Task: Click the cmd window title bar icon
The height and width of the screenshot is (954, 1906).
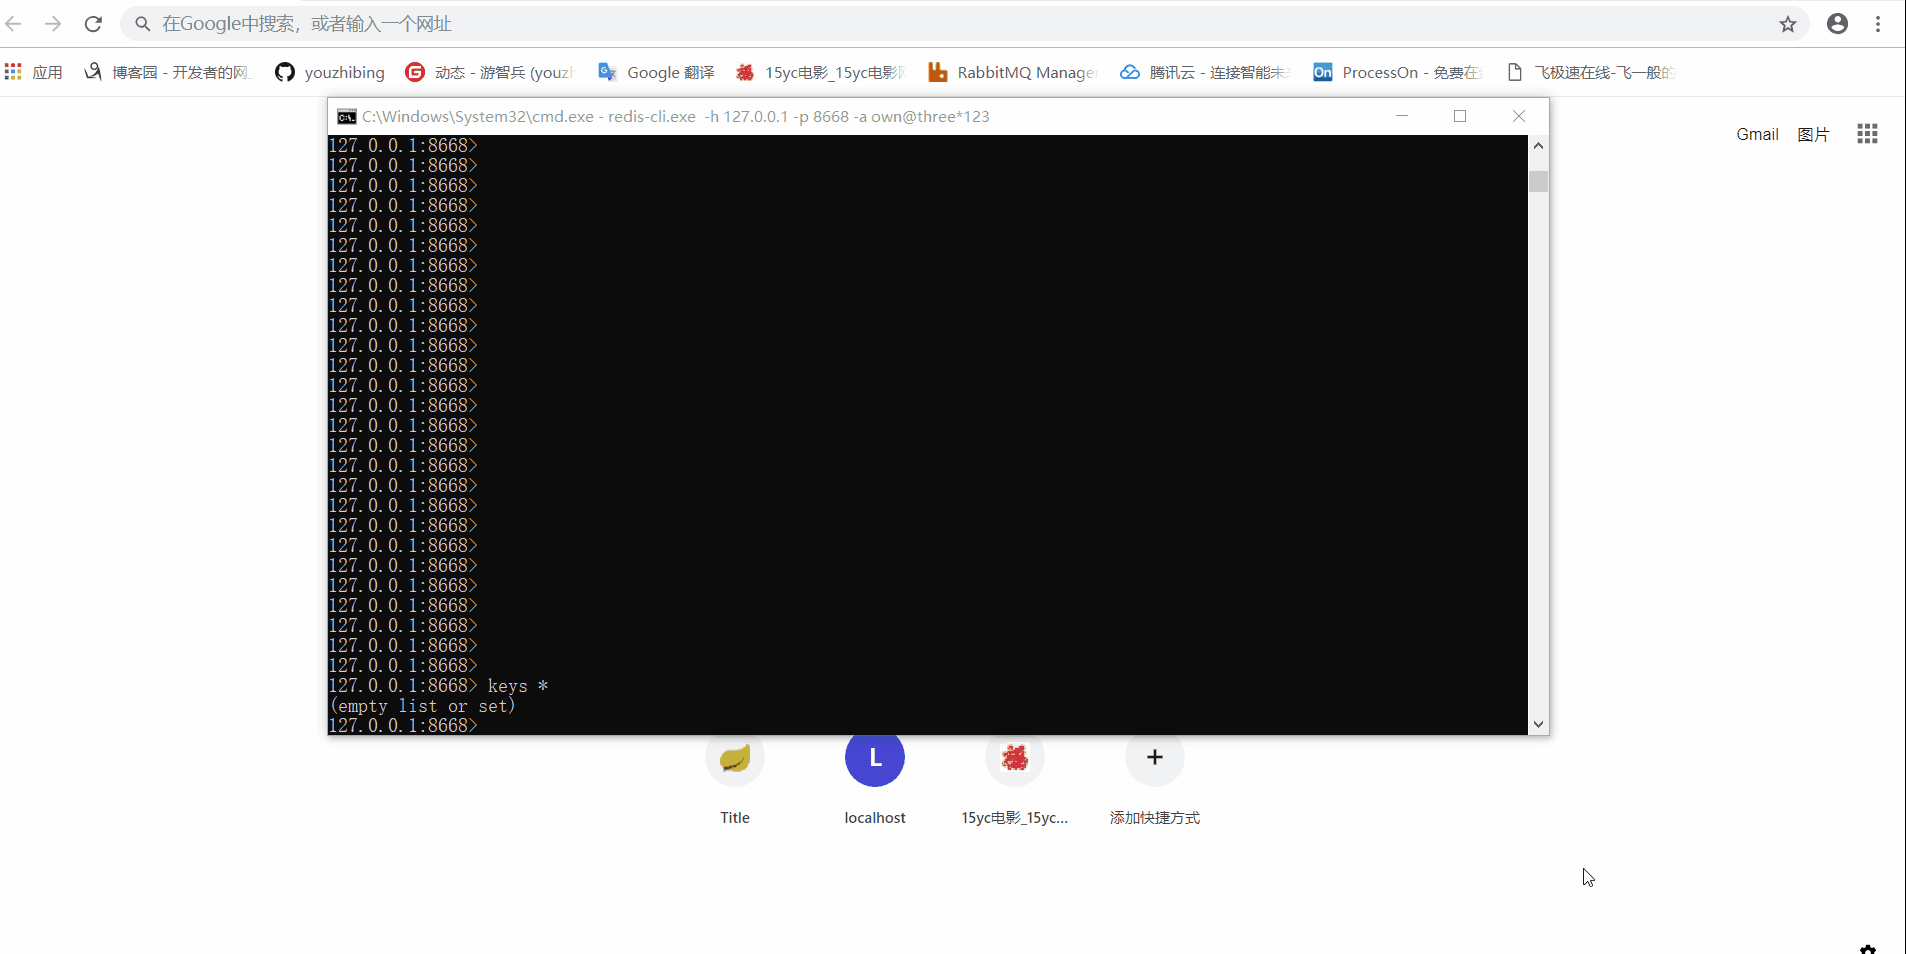Action: click(x=346, y=117)
